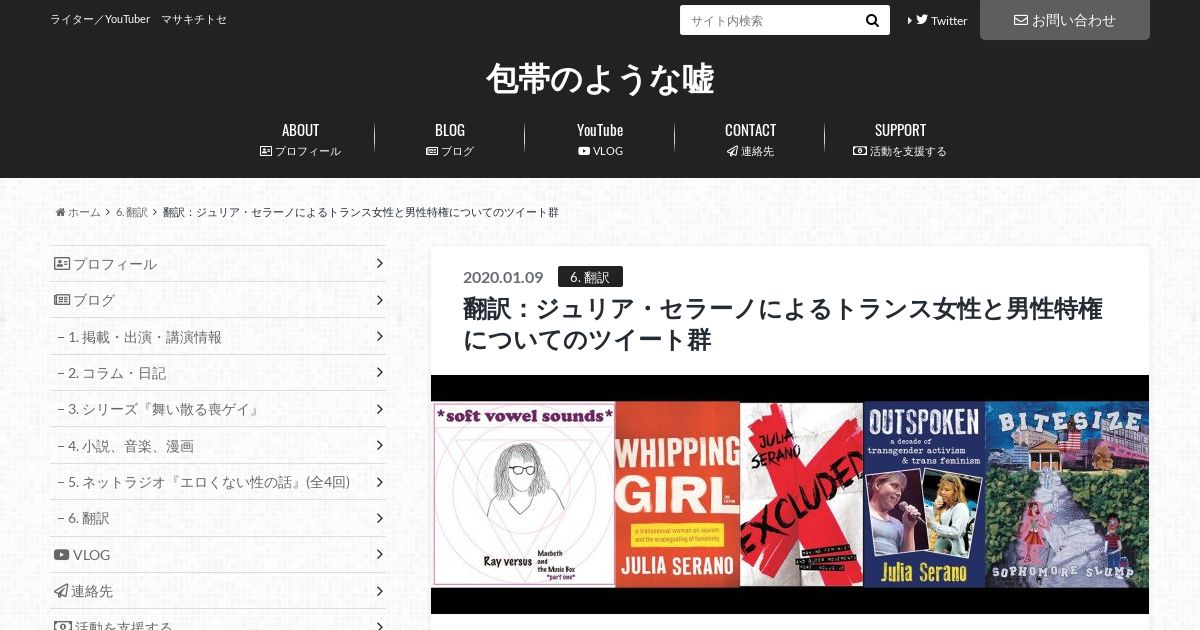Click the Whipping Girl book cover

(x=677, y=494)
